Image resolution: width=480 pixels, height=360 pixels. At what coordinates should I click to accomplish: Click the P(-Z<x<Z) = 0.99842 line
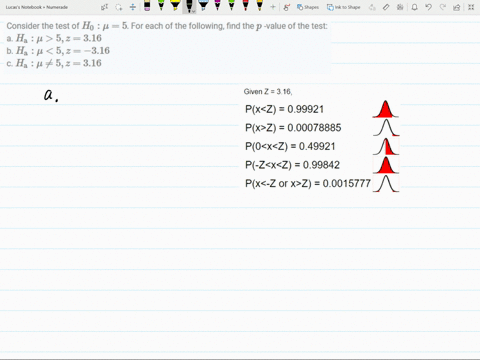292,165
